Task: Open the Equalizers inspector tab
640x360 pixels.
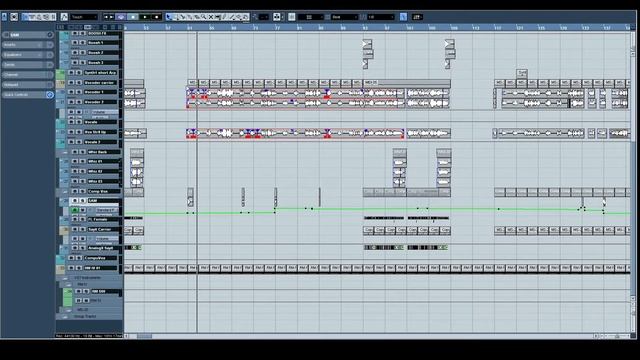Action: click(x=28, y=55)
